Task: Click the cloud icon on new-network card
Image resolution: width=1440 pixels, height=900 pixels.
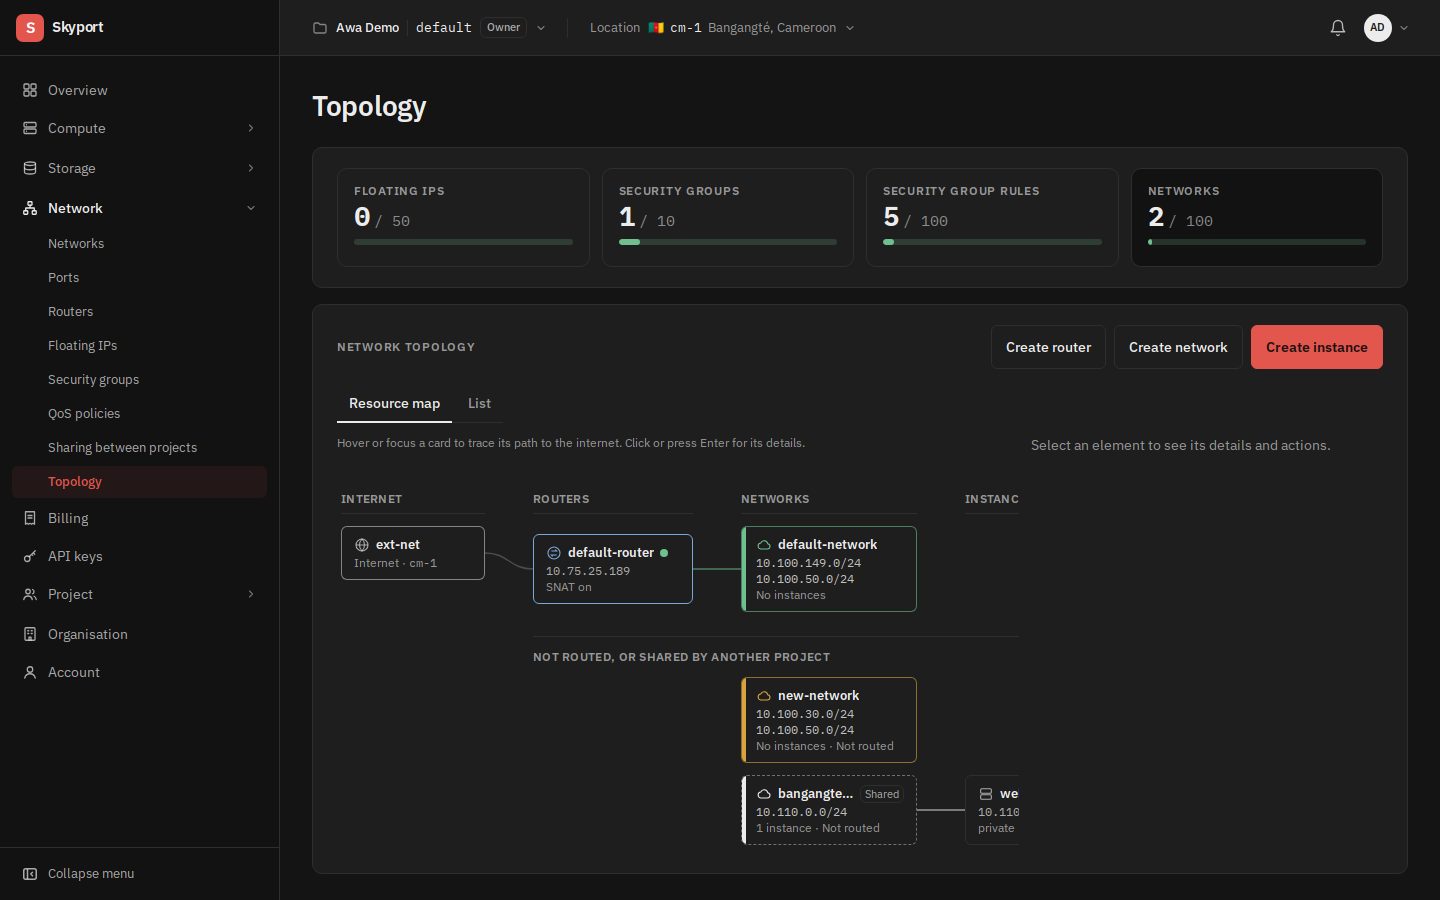Action: [764, 696]
